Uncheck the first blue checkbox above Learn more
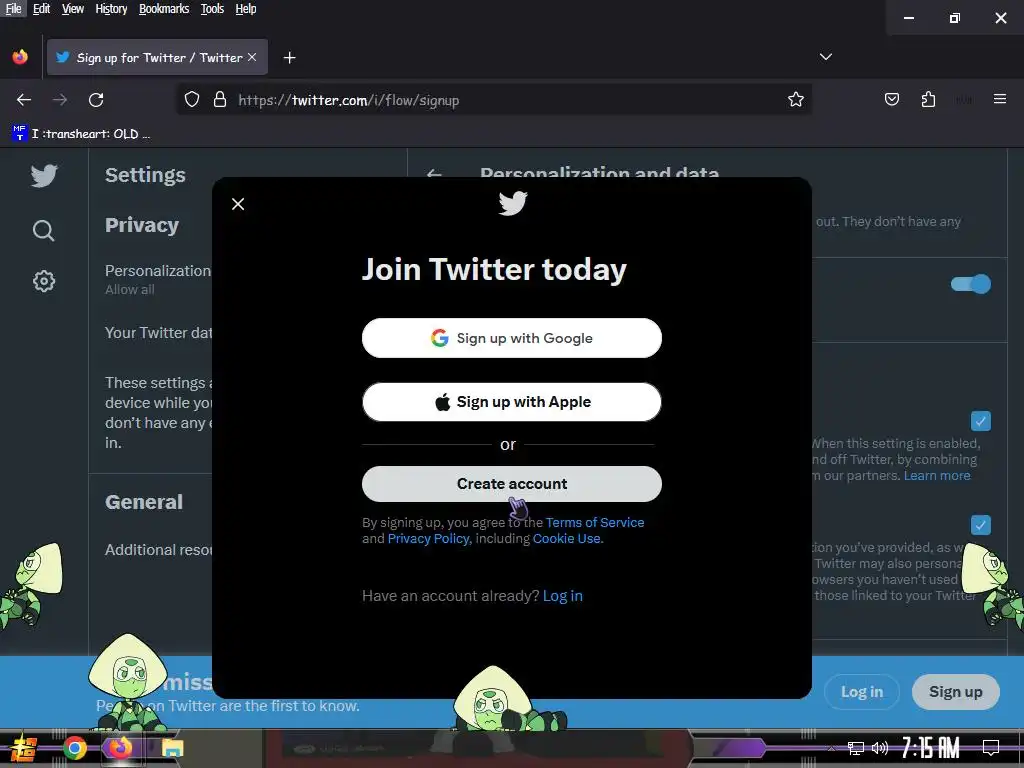The height and width of the screenshot is (768, 1024). [x=980, y=421]
